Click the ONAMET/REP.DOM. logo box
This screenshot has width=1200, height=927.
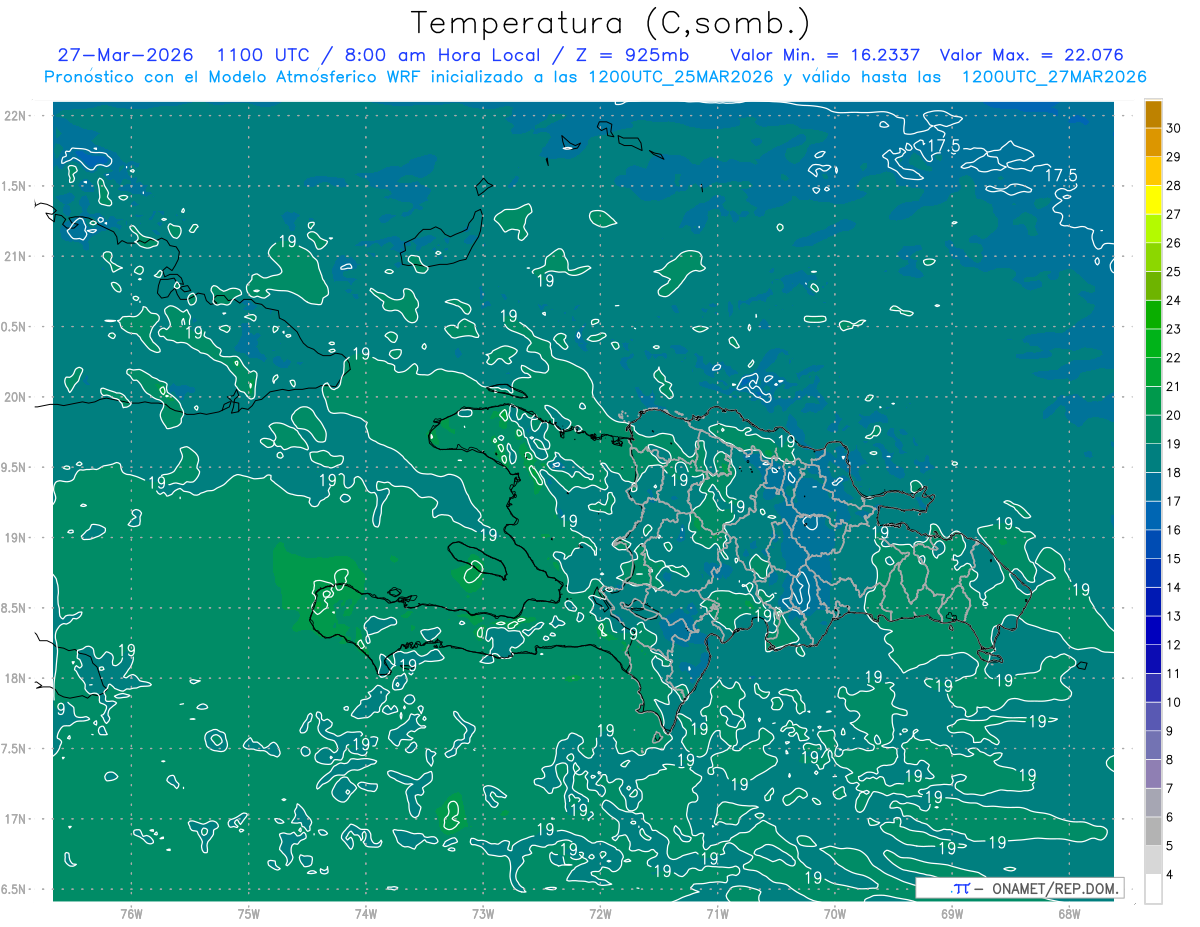pyautogui.click(x=1020, y=888)
